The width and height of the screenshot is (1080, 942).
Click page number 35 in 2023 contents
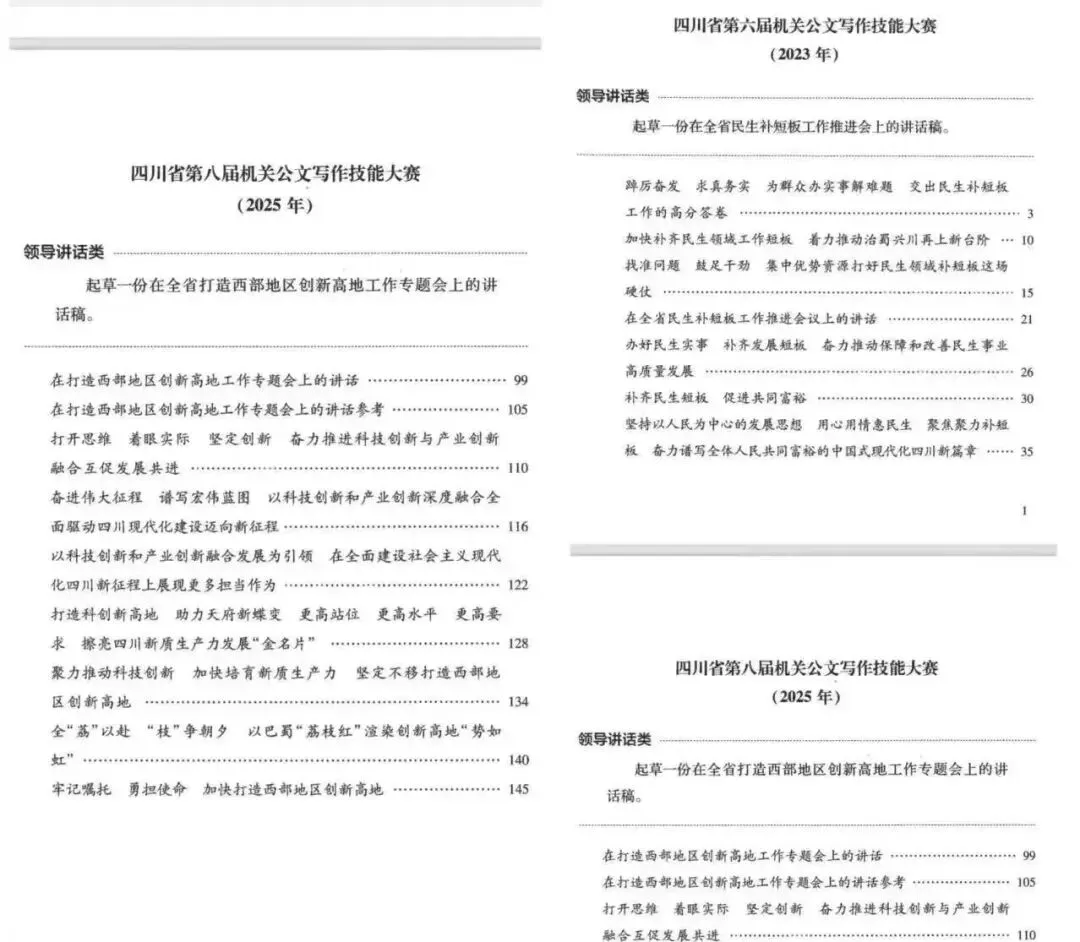[x=1027, y=452]
